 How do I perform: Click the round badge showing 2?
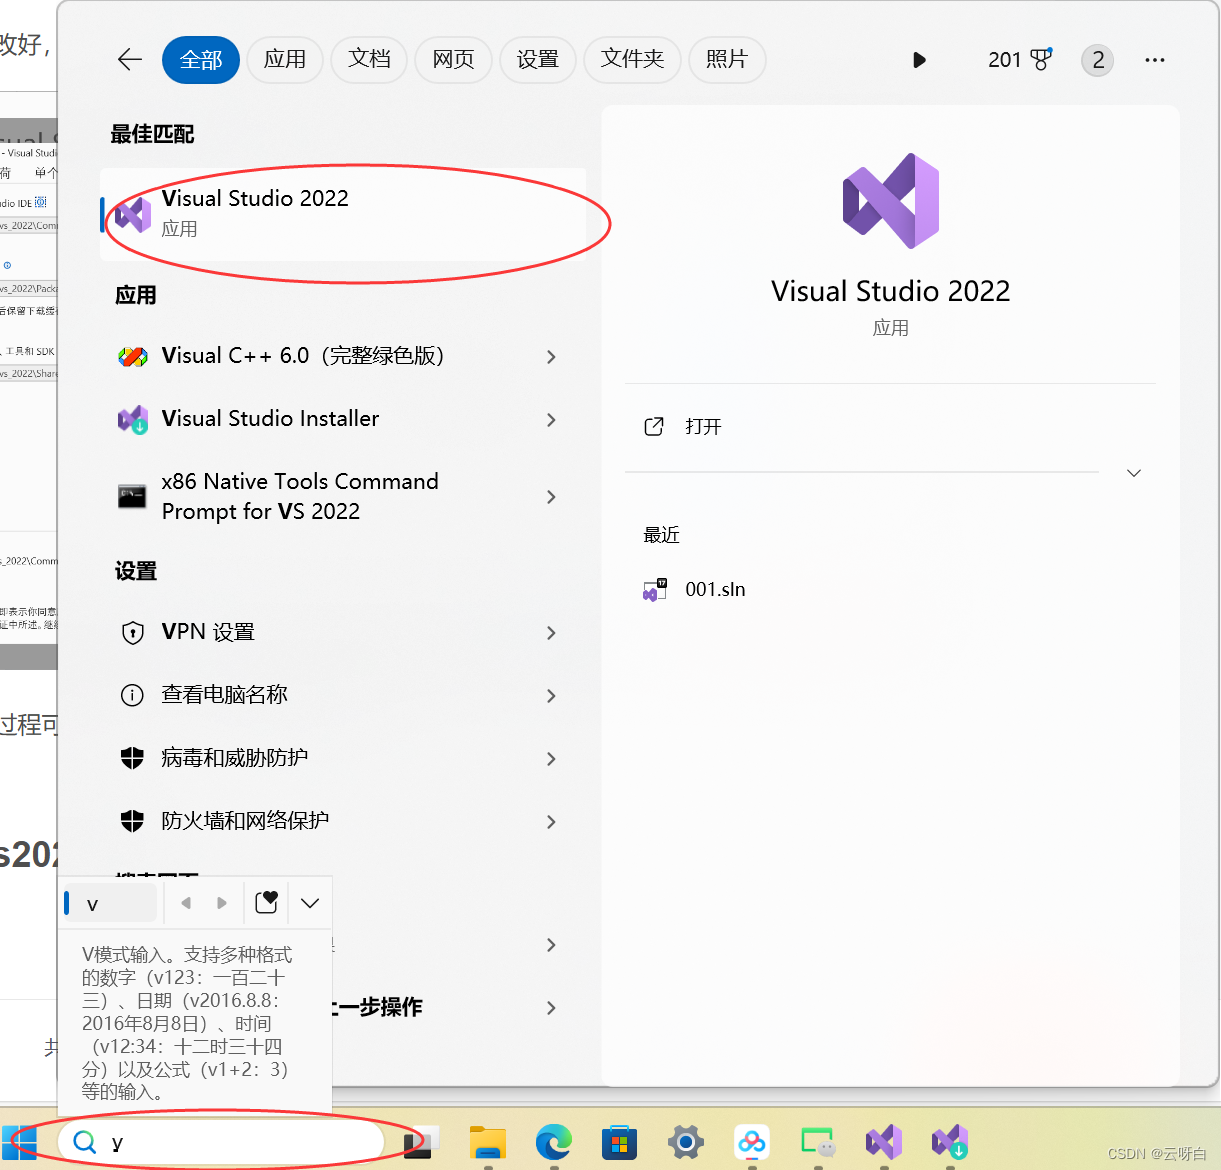(1098, 60)
